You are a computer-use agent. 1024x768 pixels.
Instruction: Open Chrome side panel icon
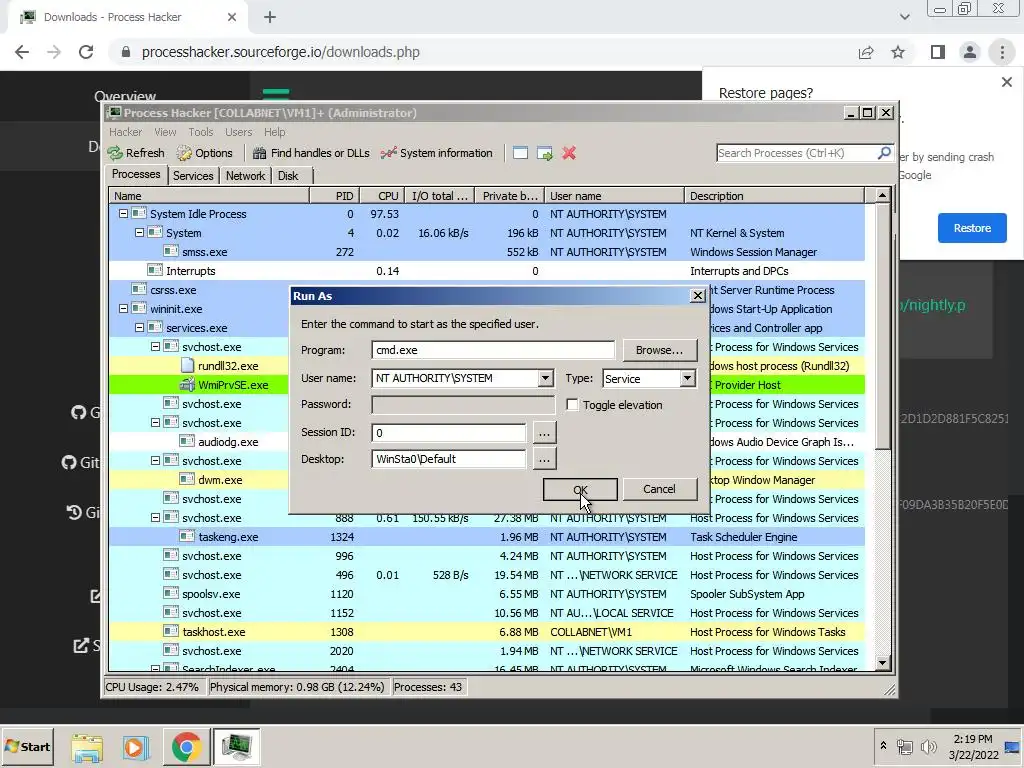point(938,52)
